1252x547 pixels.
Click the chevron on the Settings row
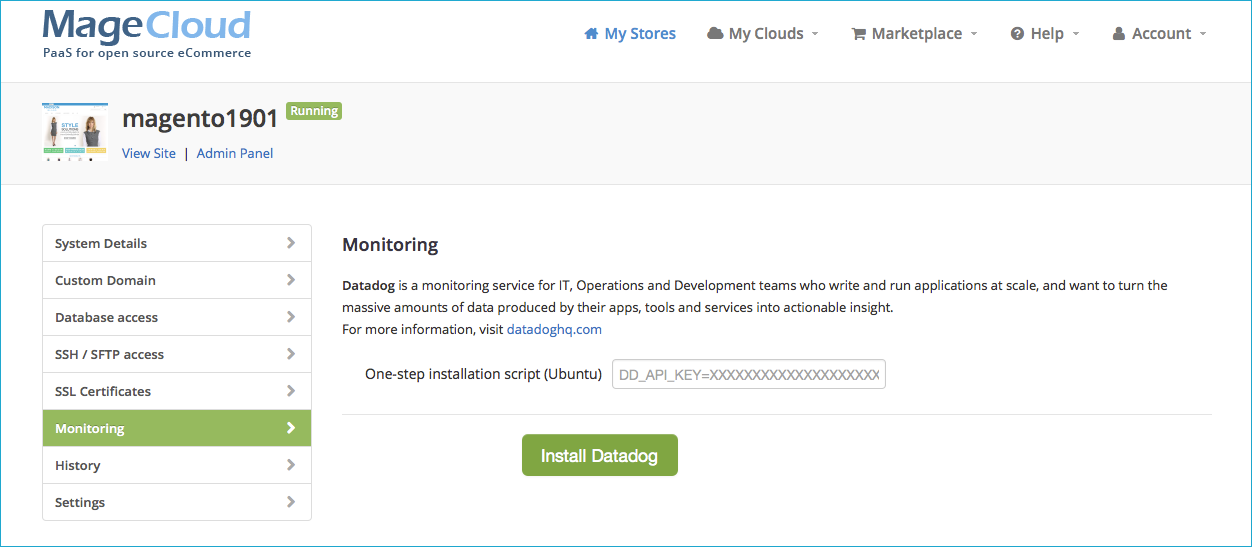pyautogui.click(x=291, y=502)
